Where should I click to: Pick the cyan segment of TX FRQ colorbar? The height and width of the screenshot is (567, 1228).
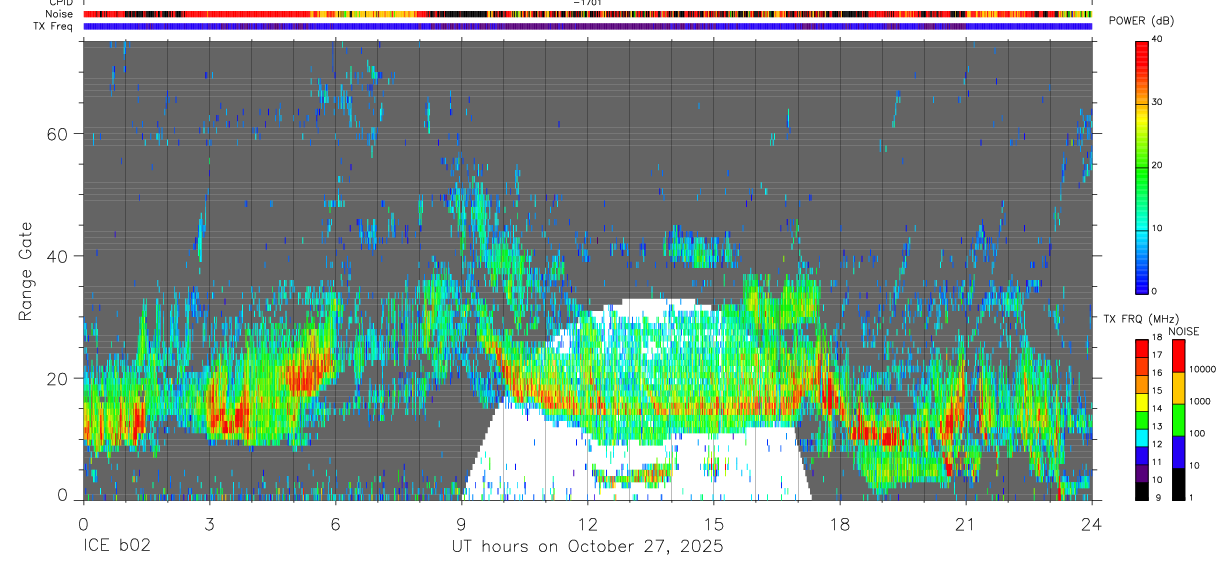[1142, 437]
